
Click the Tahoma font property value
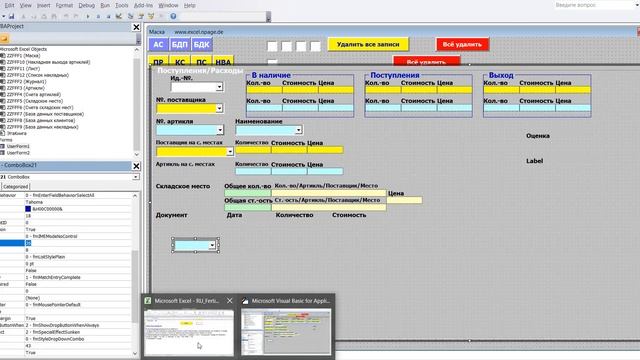point(34,202)
